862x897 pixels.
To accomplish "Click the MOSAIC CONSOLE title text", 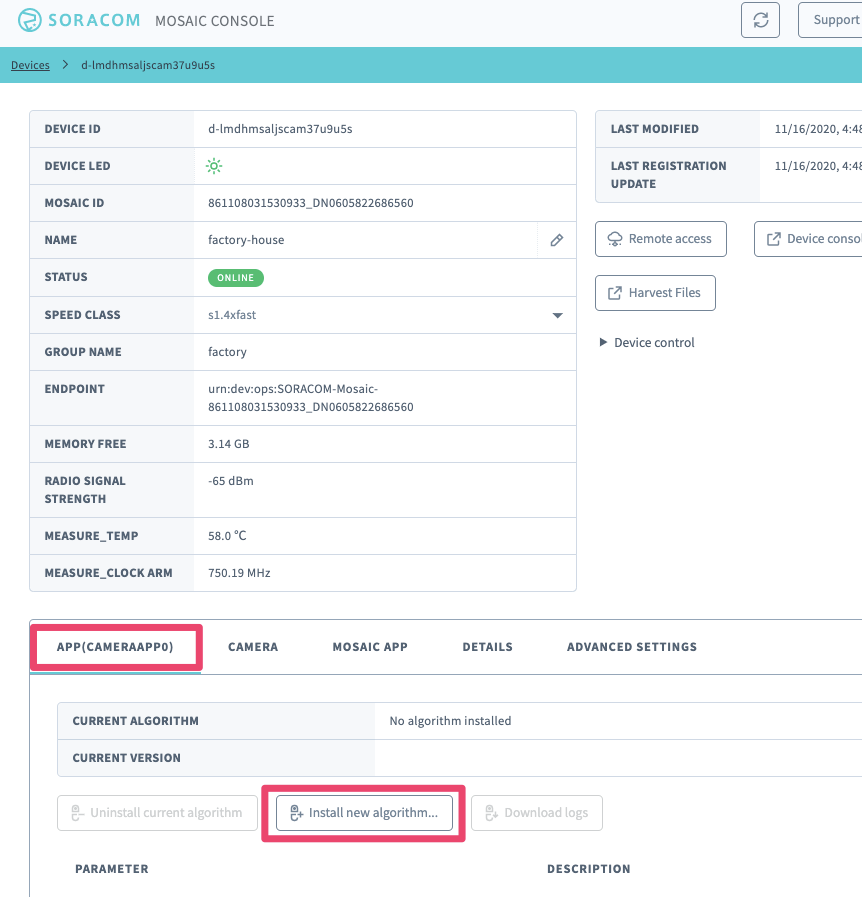I will pos(214,21).
